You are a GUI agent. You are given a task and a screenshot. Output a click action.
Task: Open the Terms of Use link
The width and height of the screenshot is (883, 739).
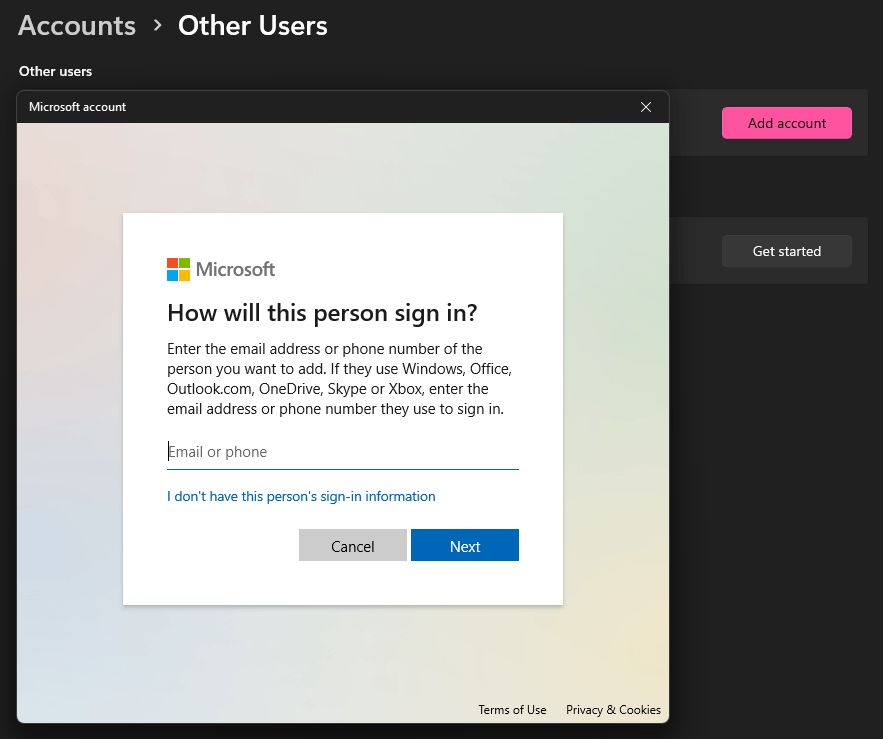(512, 710)
